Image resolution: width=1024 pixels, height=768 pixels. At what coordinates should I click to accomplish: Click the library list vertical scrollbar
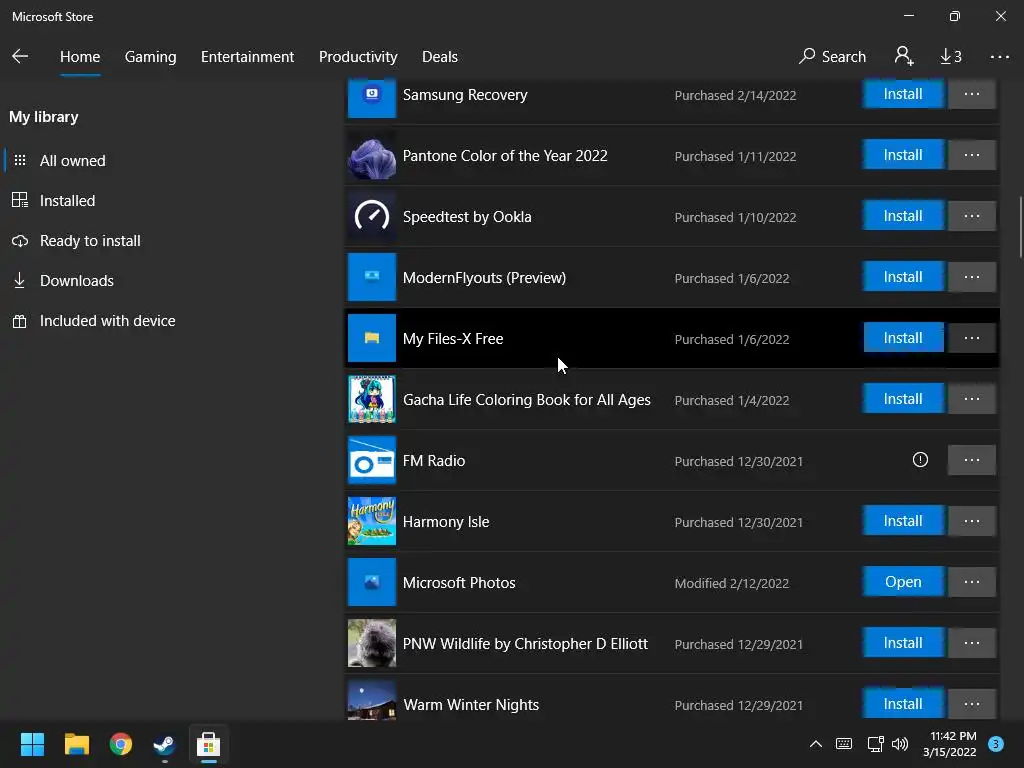pyautogui.click(x=1020, y=227)
